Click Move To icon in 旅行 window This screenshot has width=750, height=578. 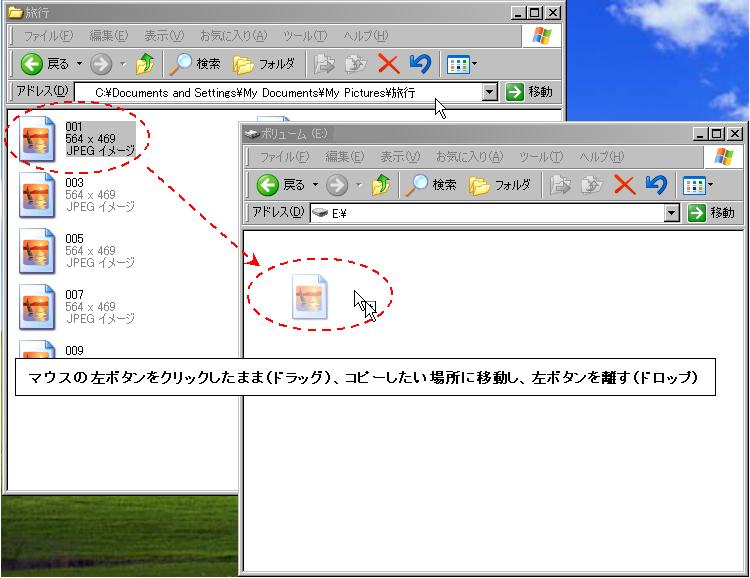[324, 64]
